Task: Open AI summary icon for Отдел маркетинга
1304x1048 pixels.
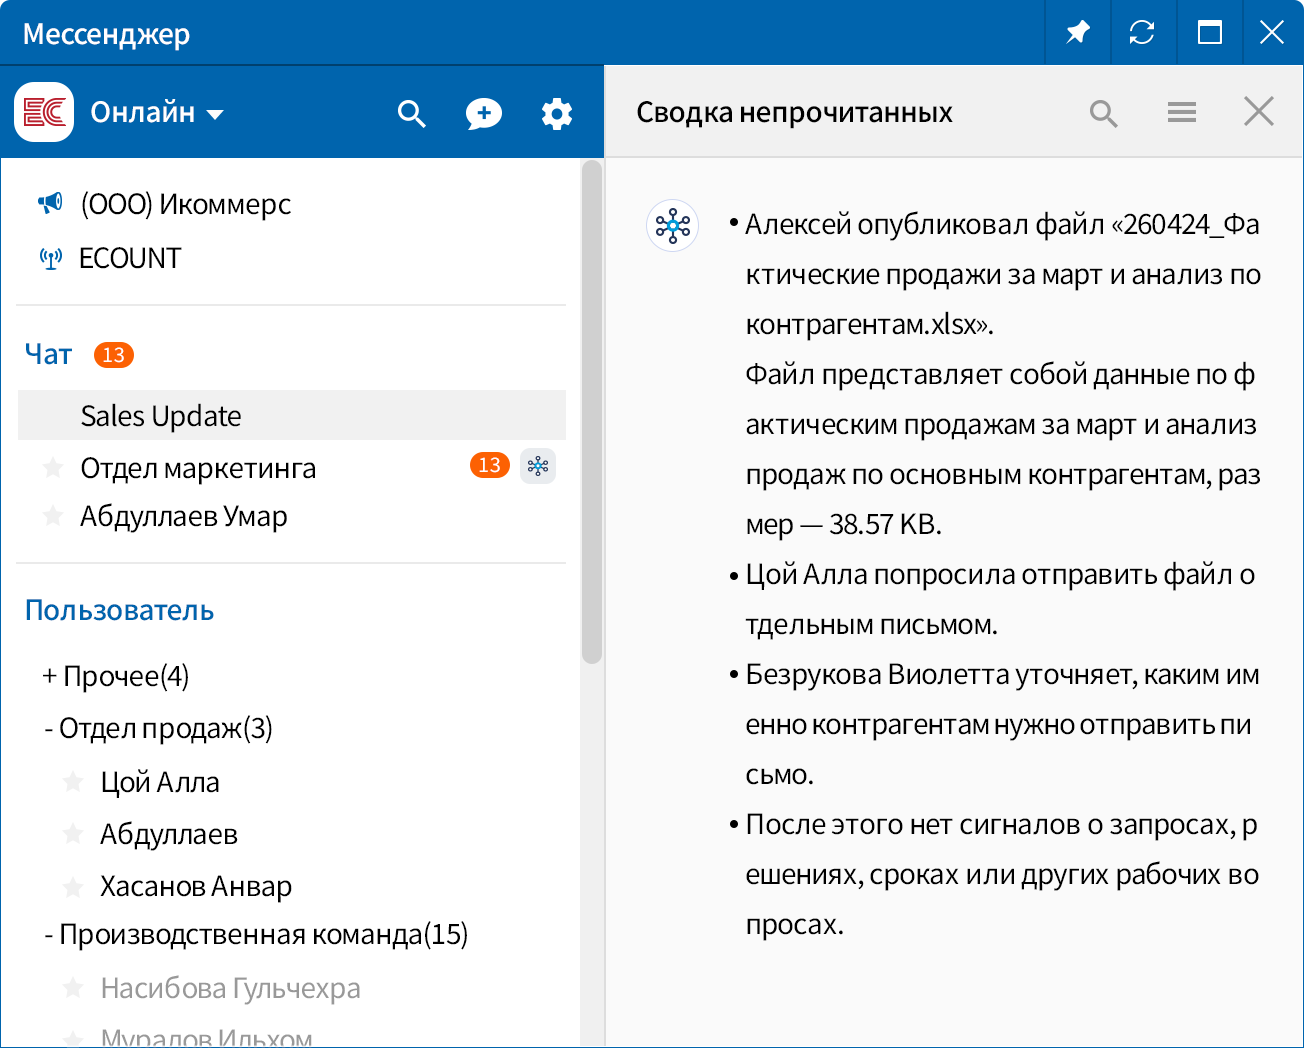Action: pos(538,466)
